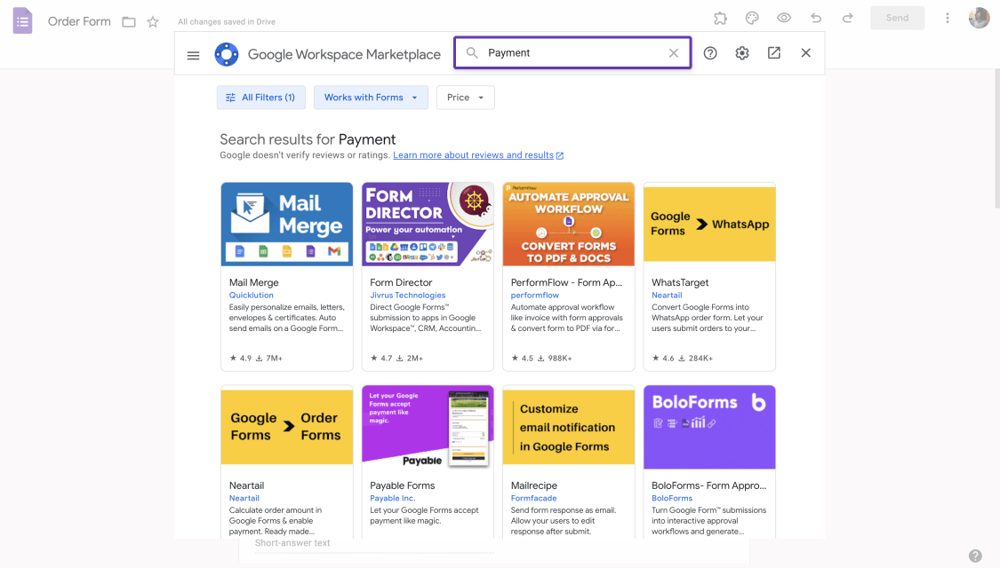Image resolution: width=1000 pixels, height=568 pixels.
Task: Open the BoloForms developer link
Action: (672, 498)
